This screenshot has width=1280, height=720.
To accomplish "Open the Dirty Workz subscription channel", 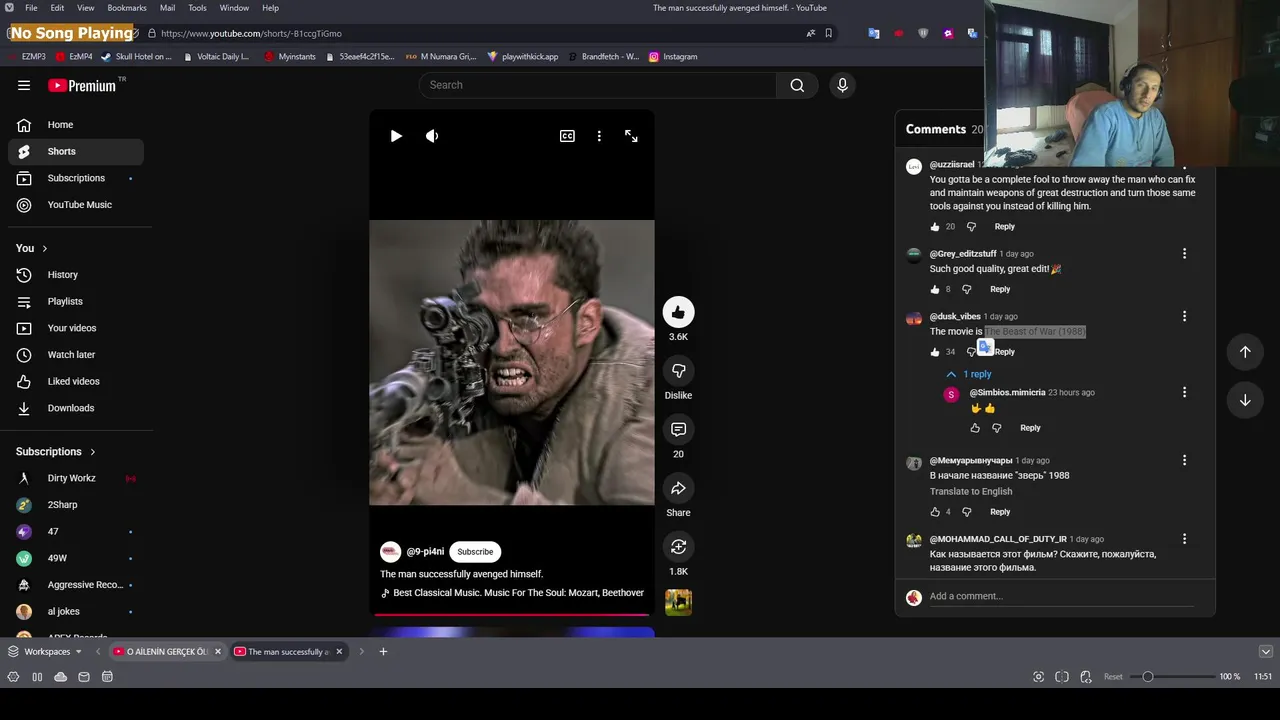I will 76,478.
